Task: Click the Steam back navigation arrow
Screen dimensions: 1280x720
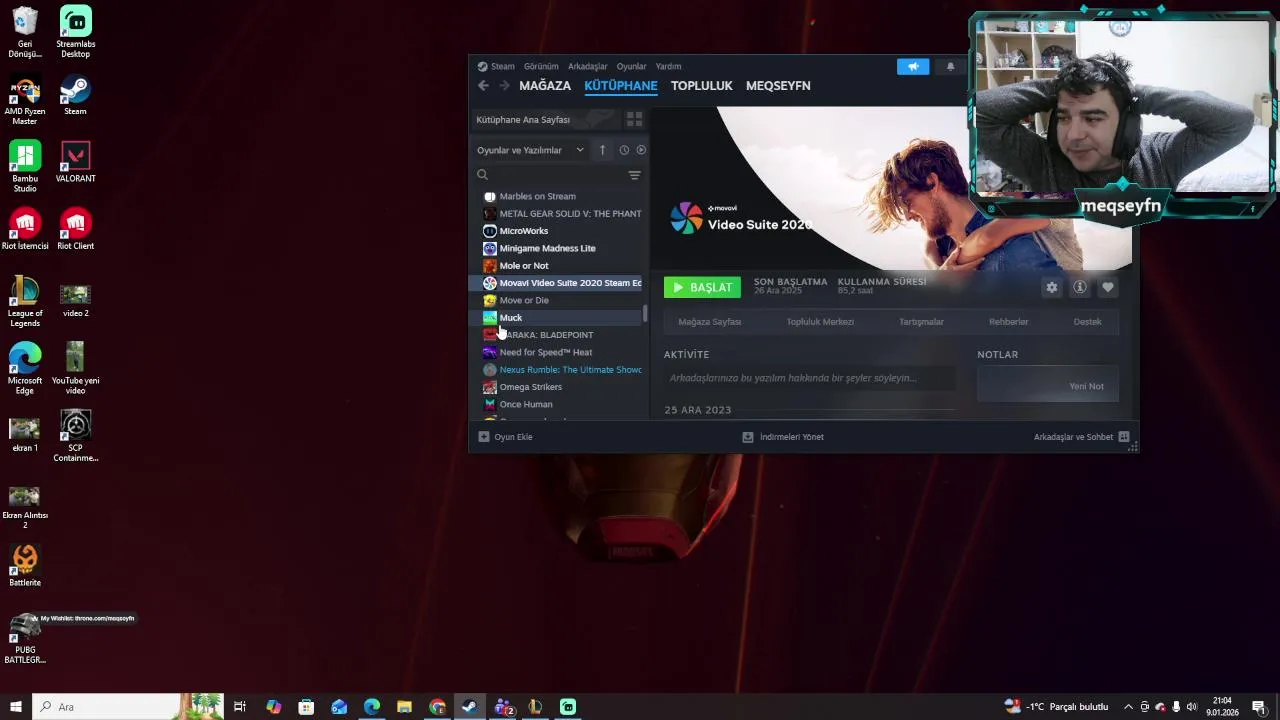Action: [x=484, y=86]
